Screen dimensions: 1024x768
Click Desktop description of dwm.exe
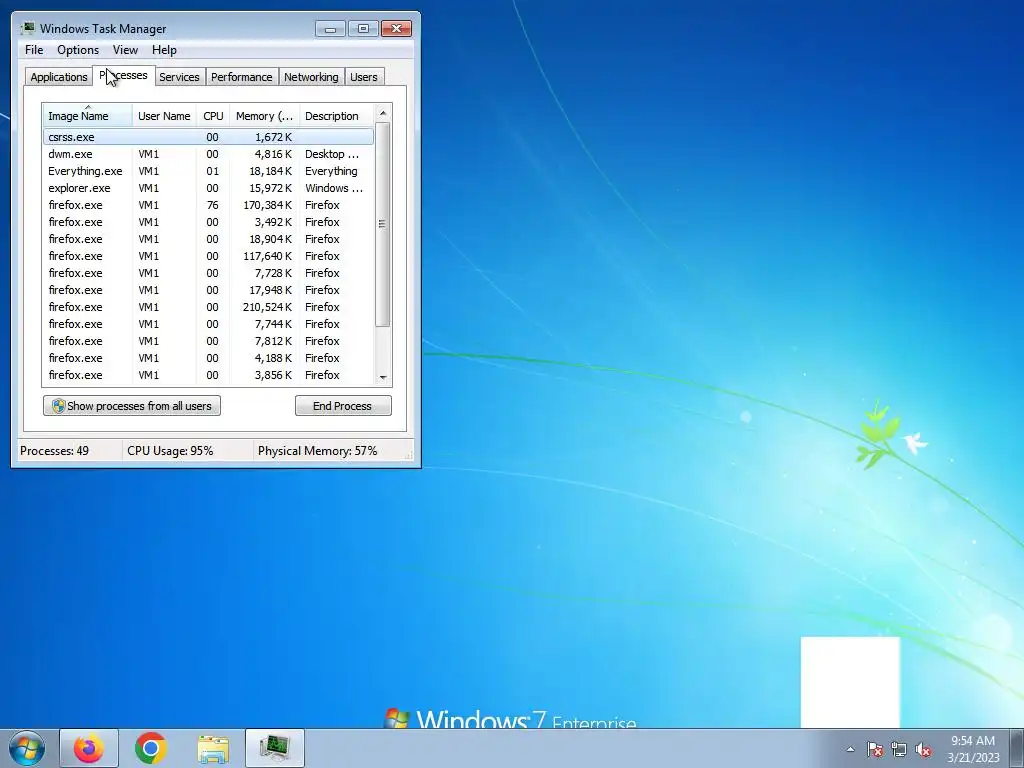(332, 154)
